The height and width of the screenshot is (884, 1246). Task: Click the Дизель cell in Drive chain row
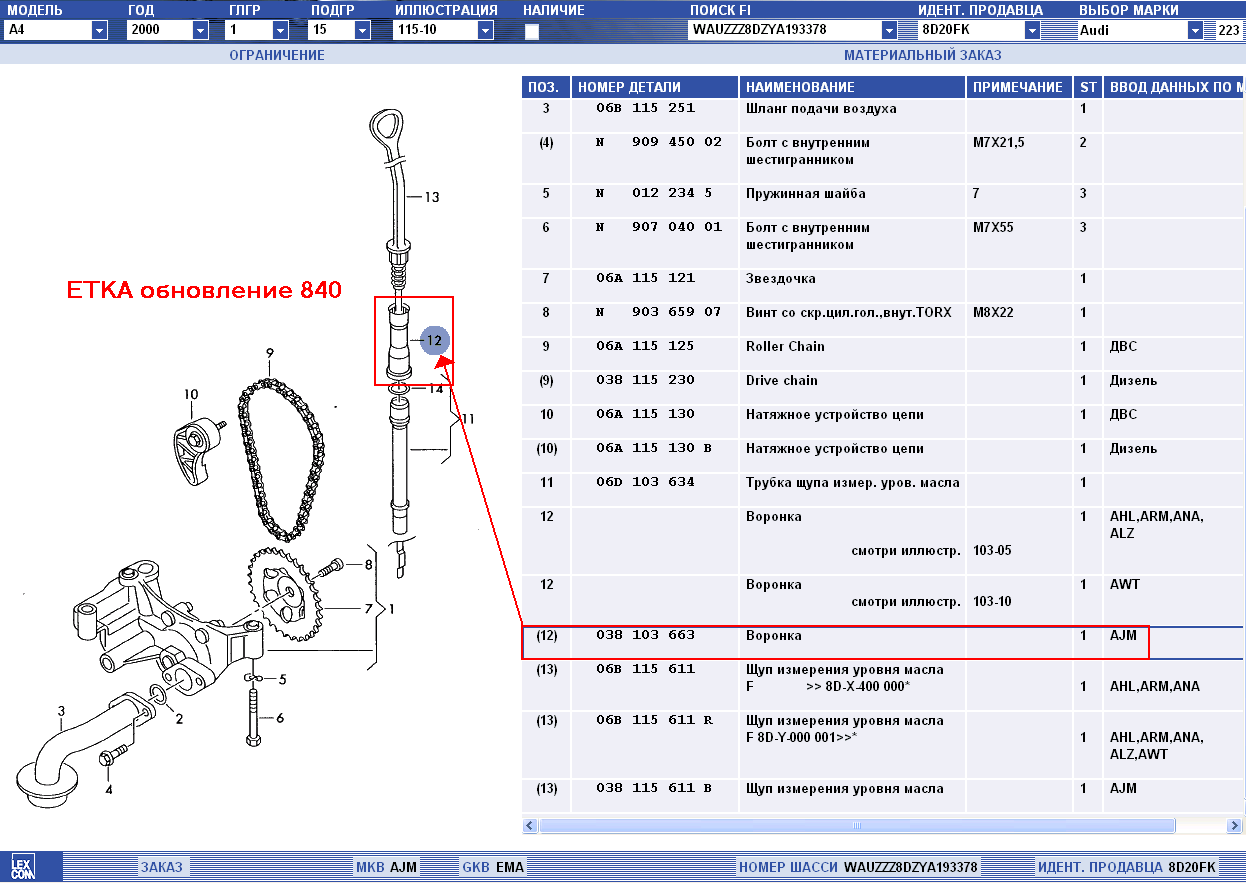pyautogui.click(x=1134, y=381)
